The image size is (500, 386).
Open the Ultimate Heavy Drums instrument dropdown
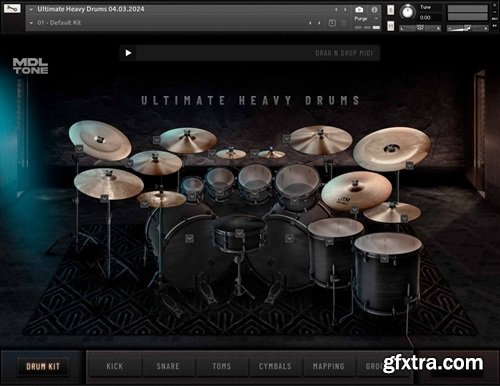pos(31,9)
